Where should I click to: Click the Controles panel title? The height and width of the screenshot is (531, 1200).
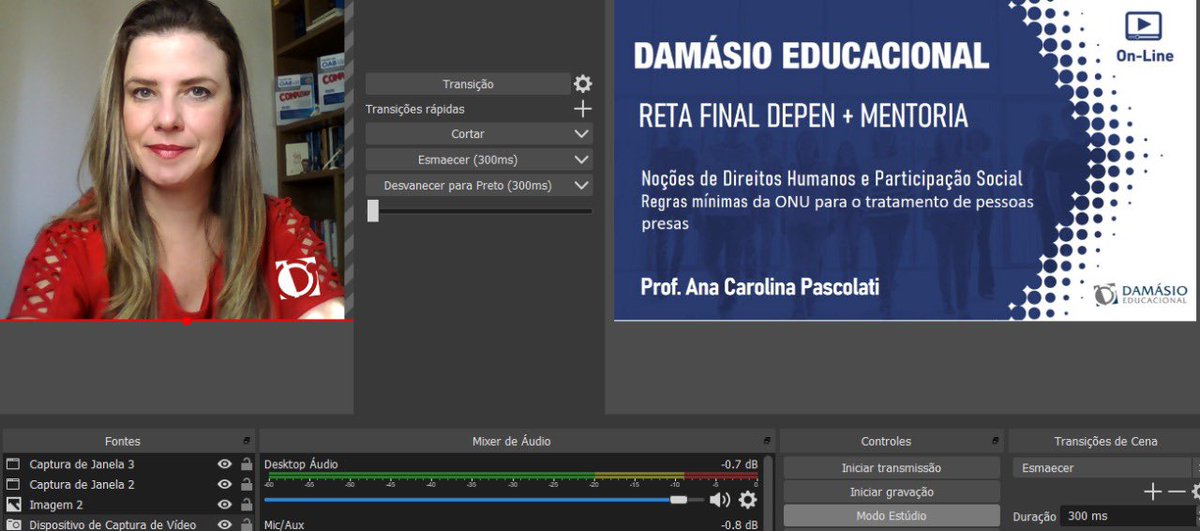(x=886, y=441)
